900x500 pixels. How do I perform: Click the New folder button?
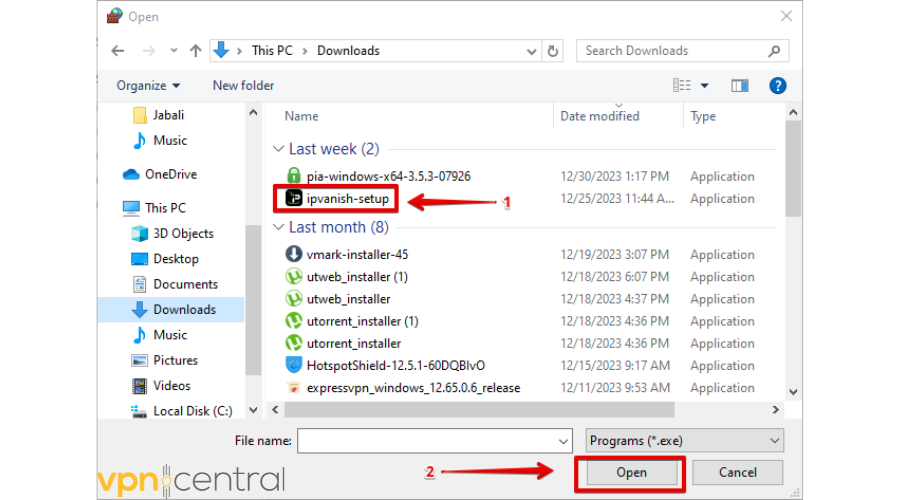pyautogui.click(x=243, y=86)
